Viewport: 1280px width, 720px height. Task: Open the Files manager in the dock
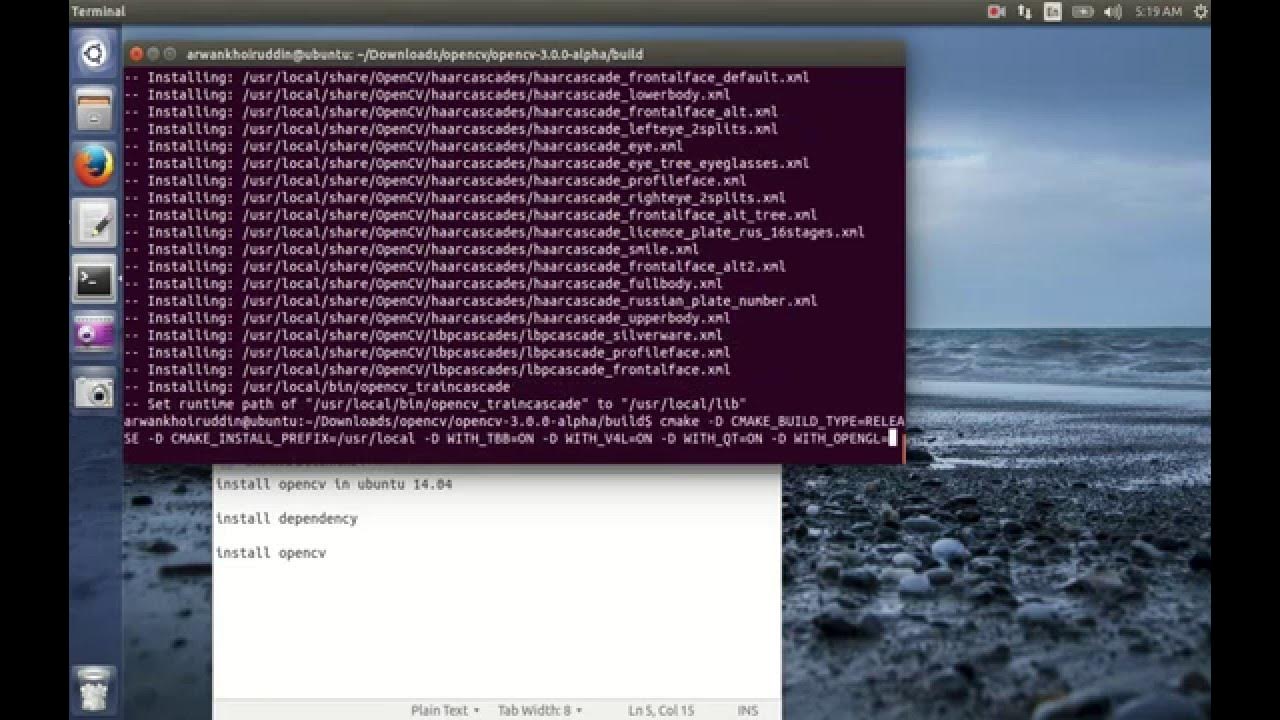coord(95,110)
